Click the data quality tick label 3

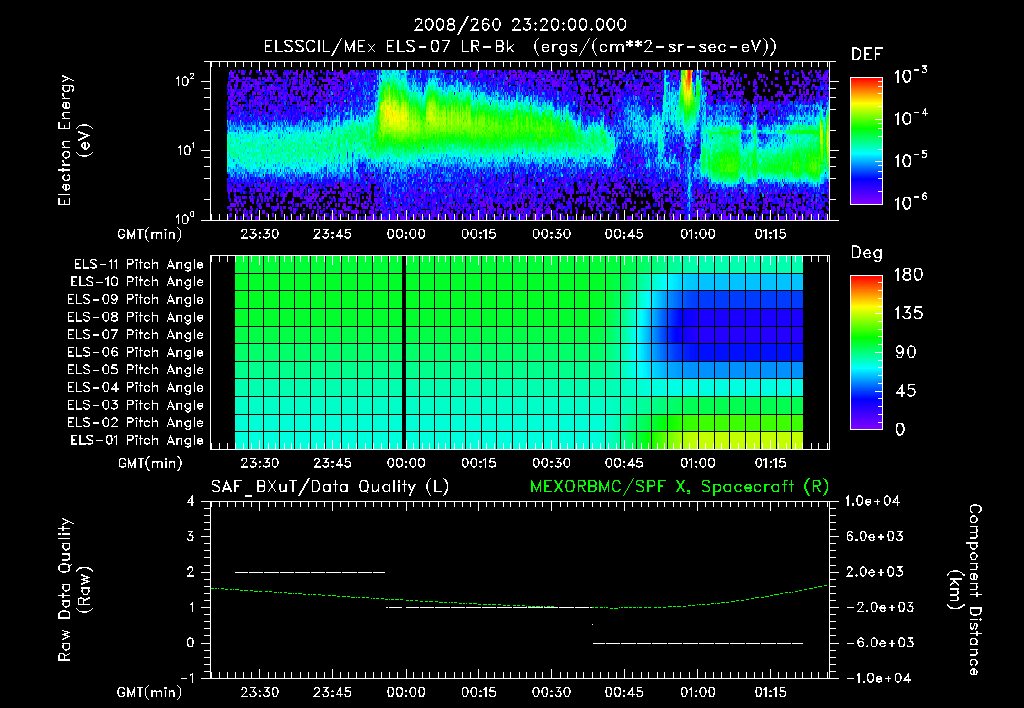[191, 536]
